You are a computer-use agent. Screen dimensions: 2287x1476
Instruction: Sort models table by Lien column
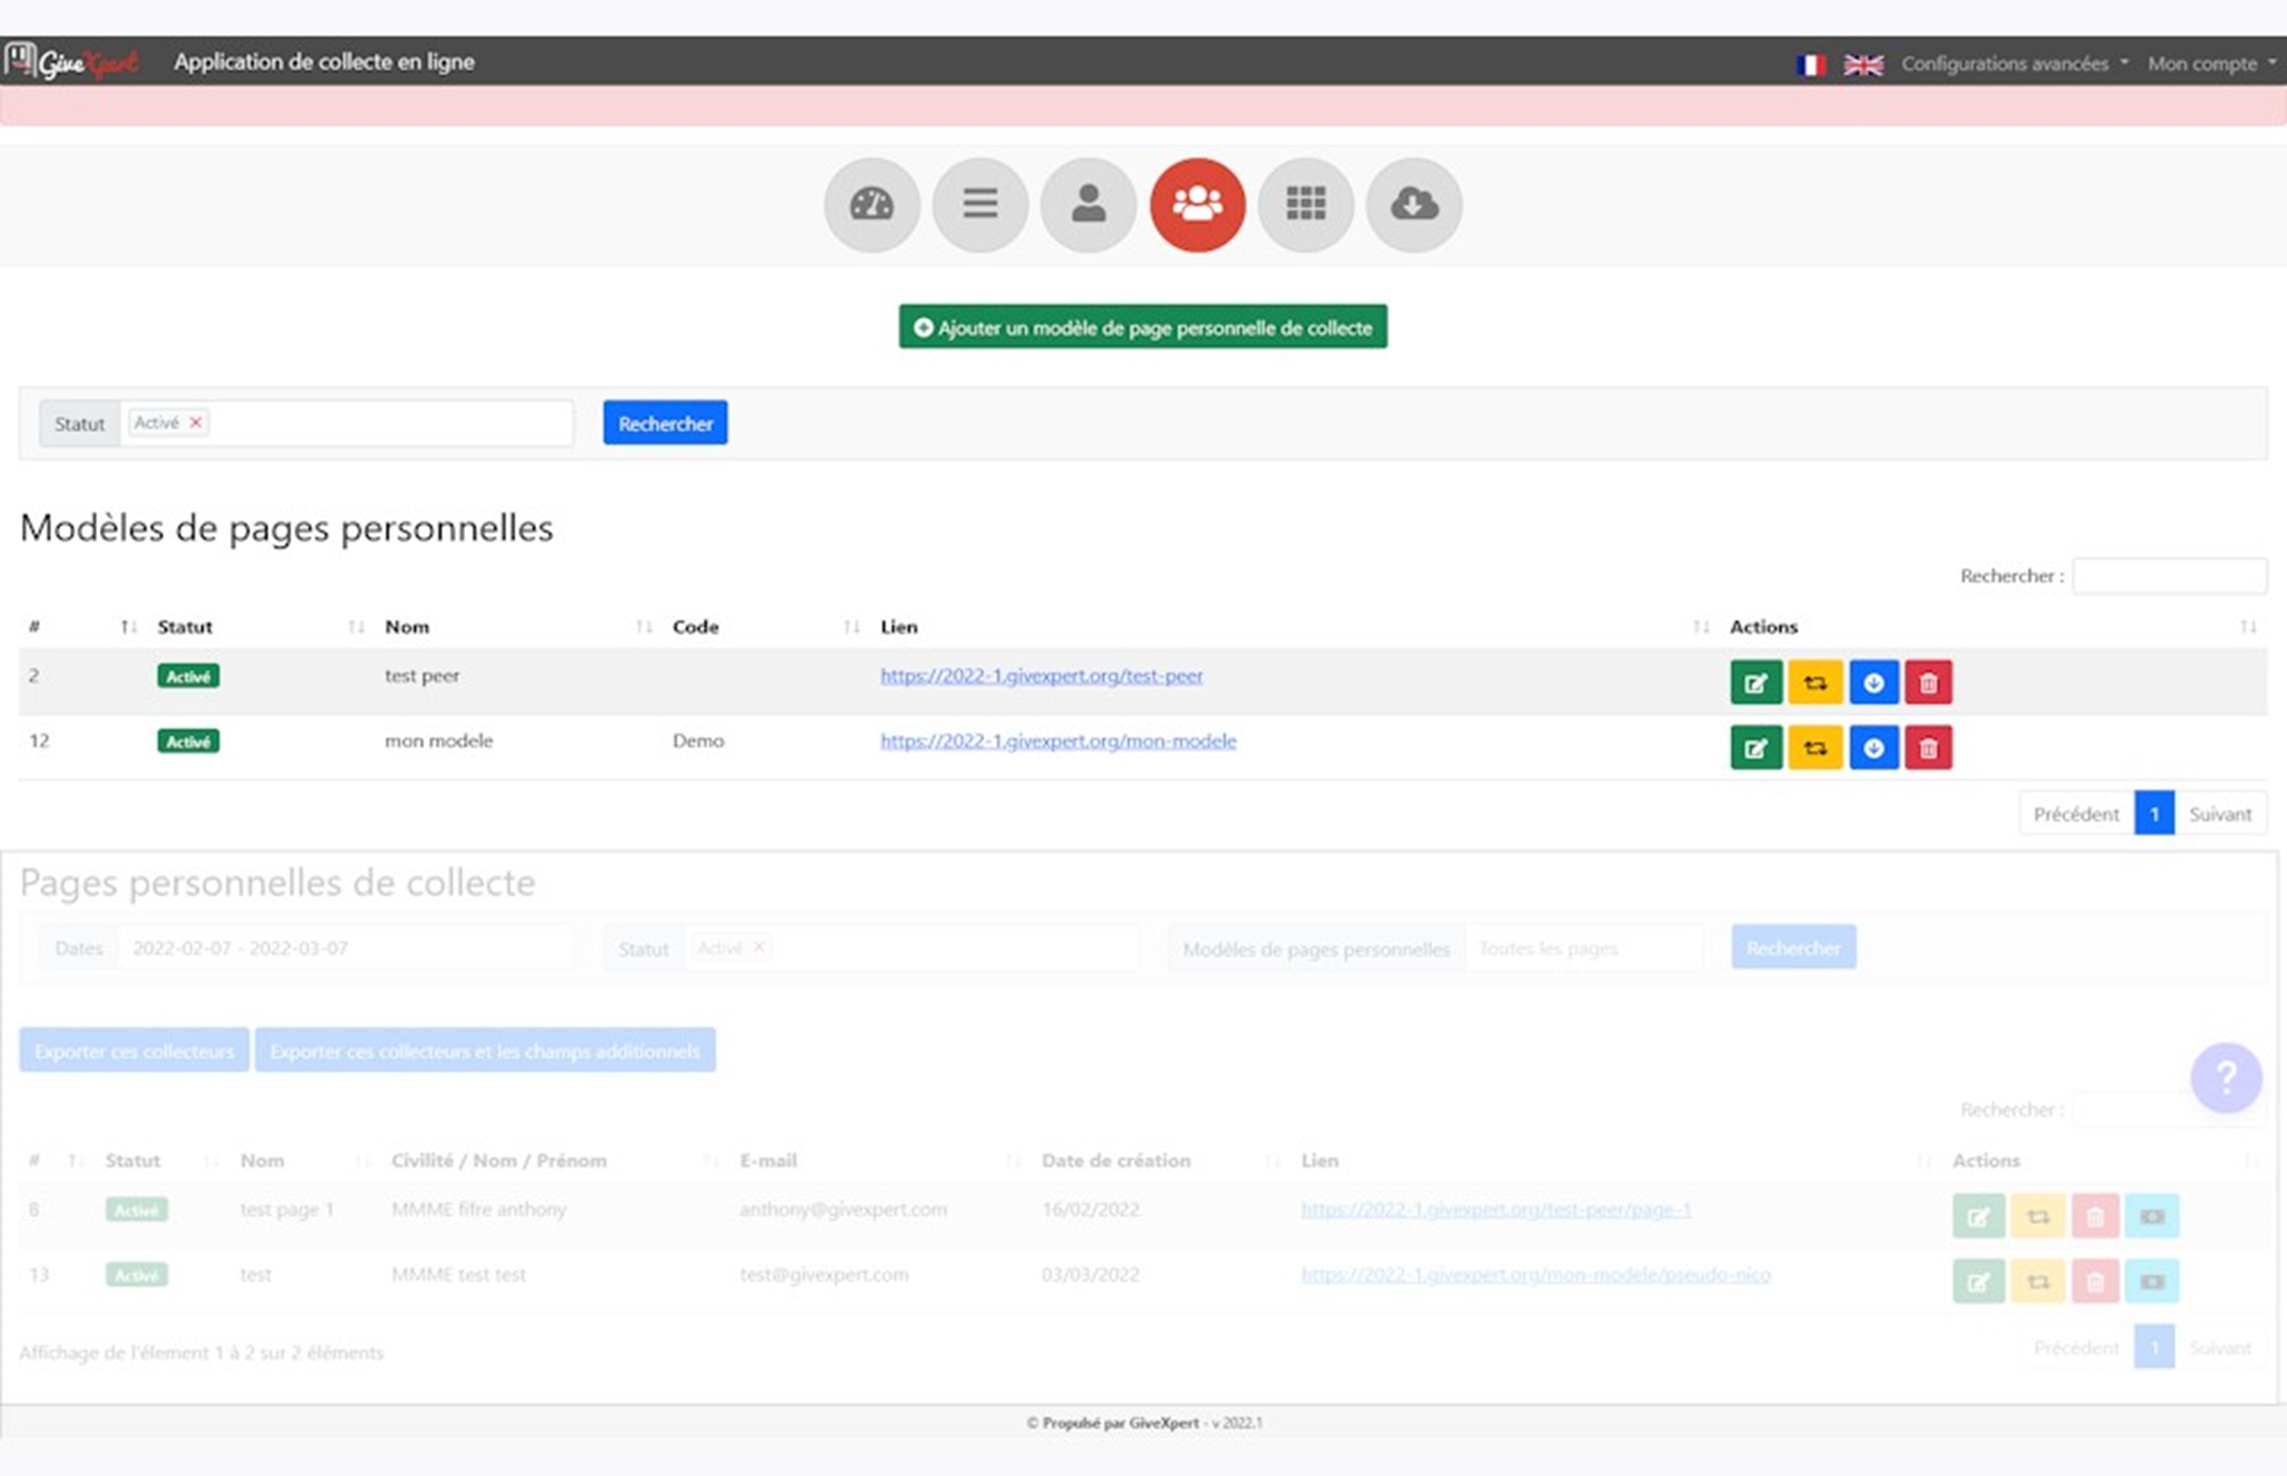pos(1294,627)
